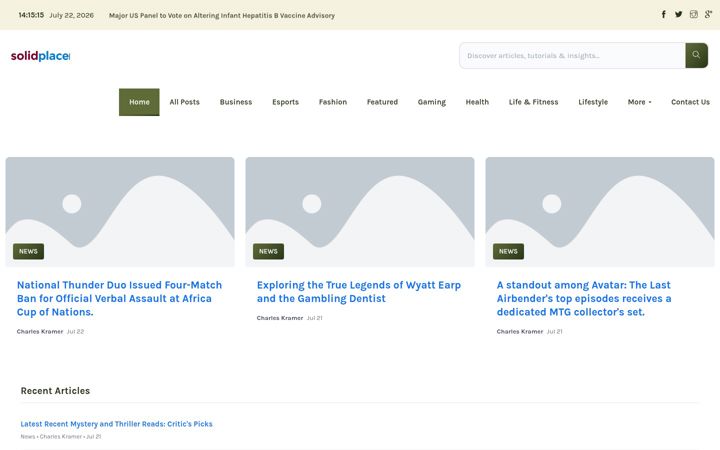Viewport: 720px width, 450px height.
Task: Click the National Thunder Duo article thumbnail
Action: (120, 212)
